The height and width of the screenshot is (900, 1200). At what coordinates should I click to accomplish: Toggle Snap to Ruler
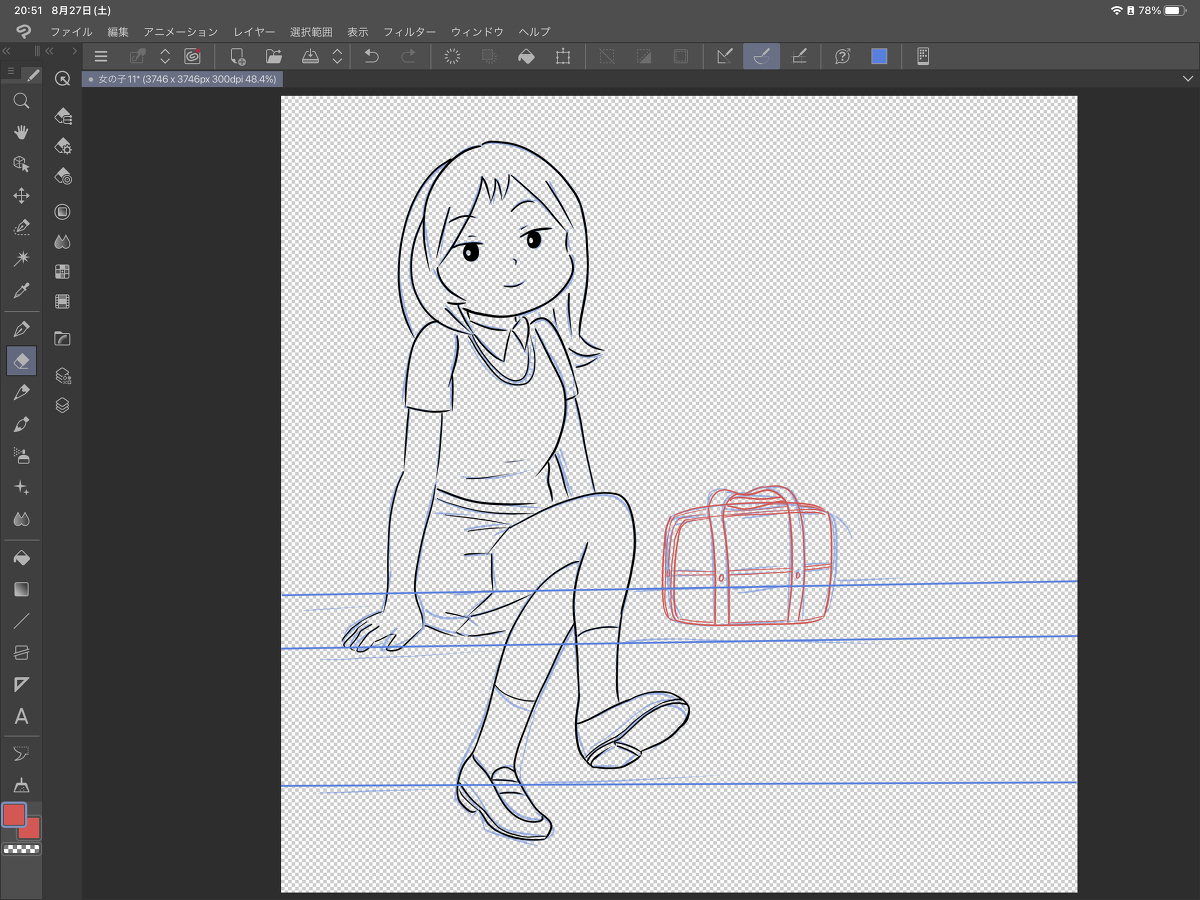(x=726, y=57)
